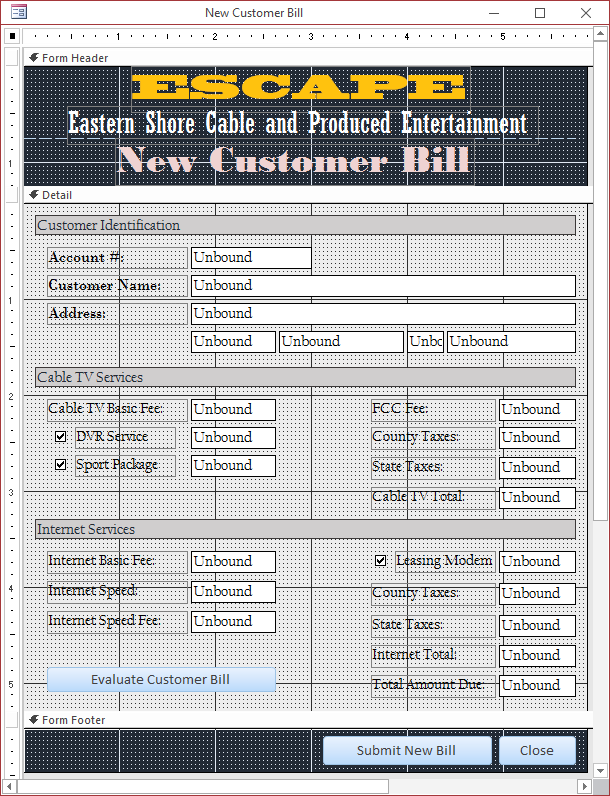Click the horizontal scrollbar left arrow
610x796 pixels.
[x=10, y=786]
